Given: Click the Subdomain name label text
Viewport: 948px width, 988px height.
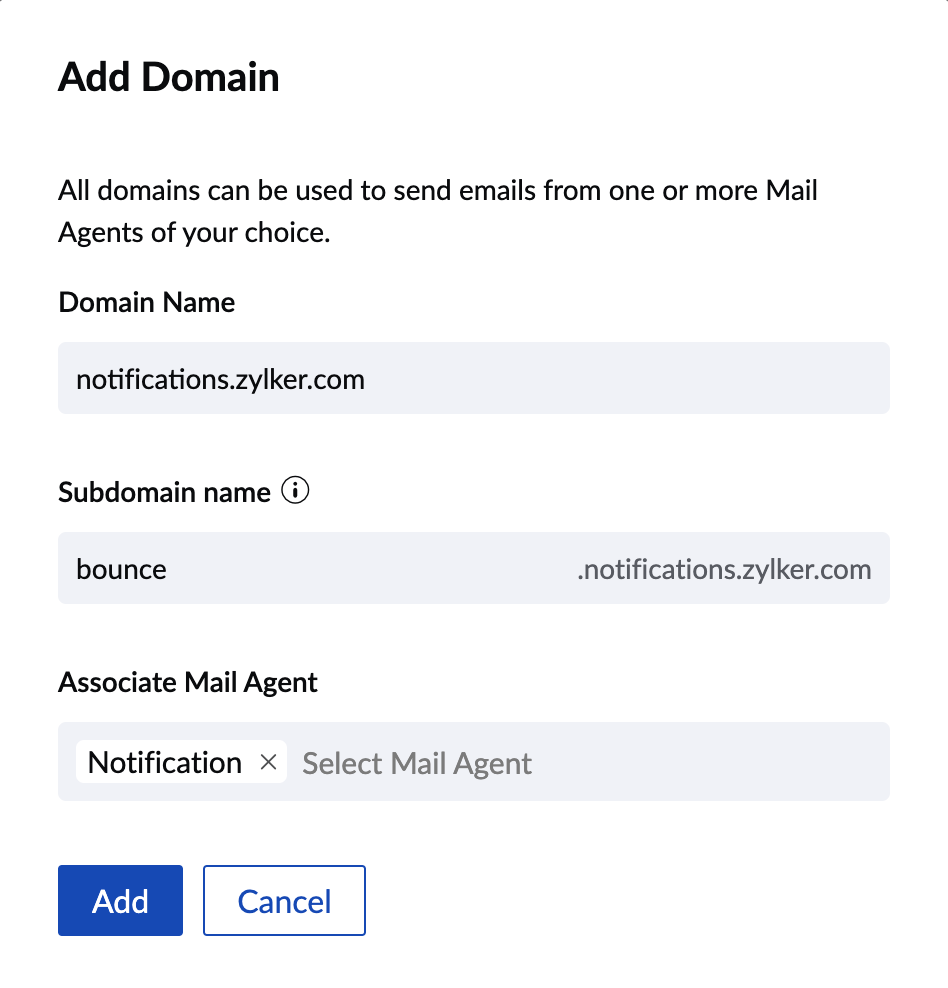Looking at the screenshot, I should click(x=164, y=493).
